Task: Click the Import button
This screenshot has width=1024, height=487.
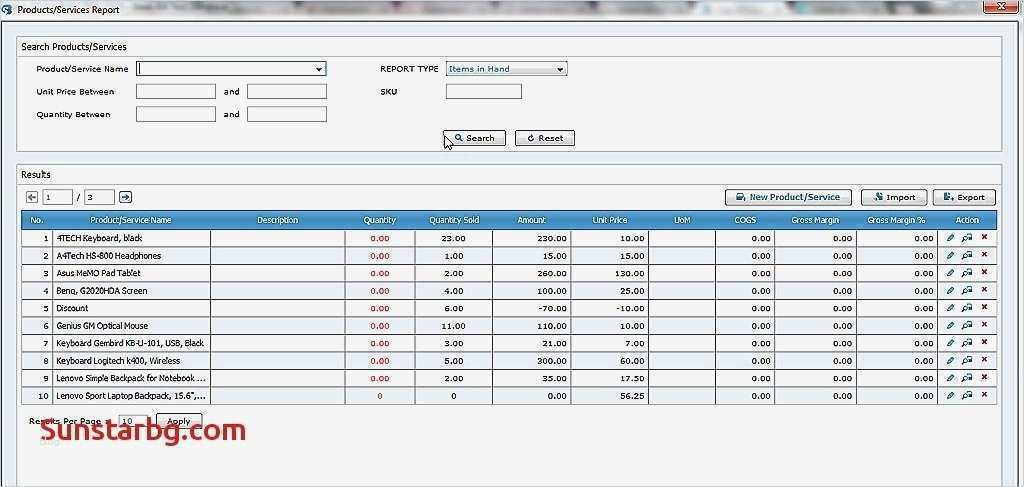Action: click(893, 197)
